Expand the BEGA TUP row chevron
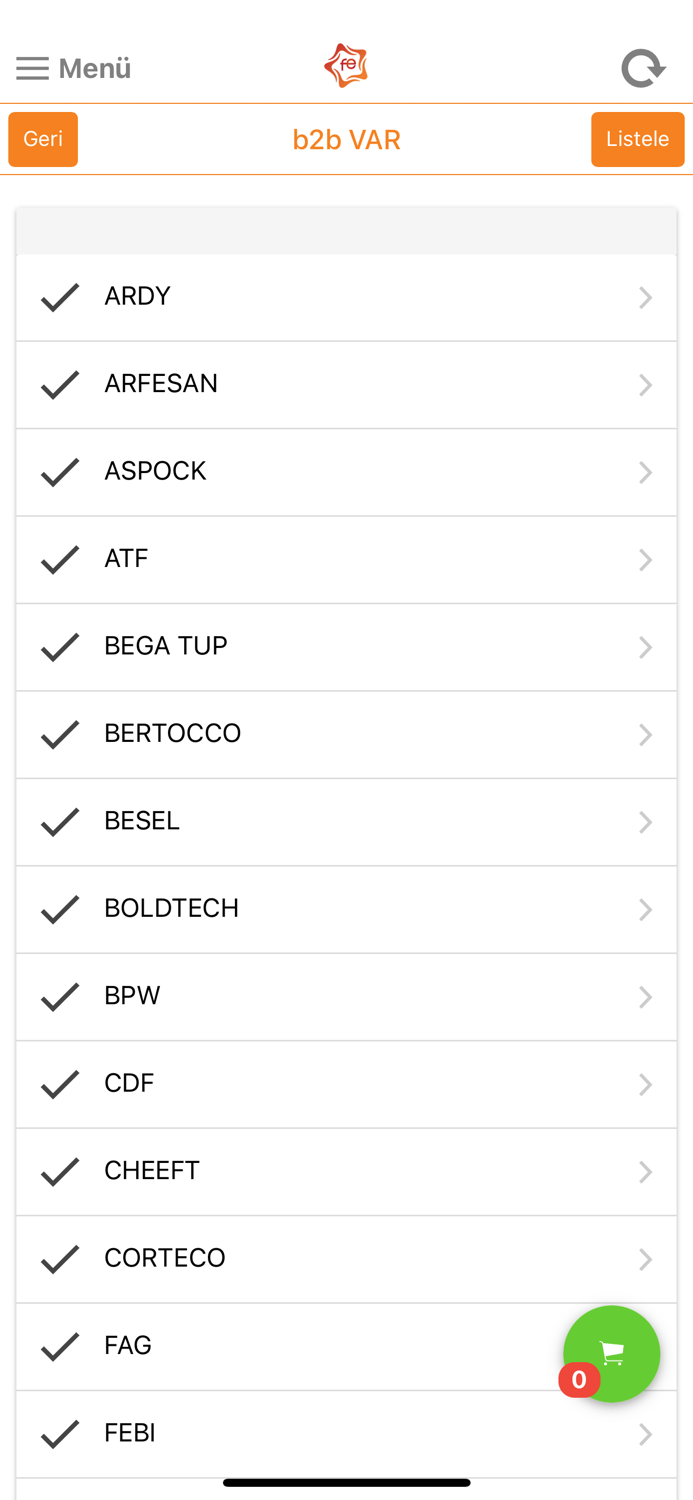Image resolution: width=693 pixels, height=1500 pixels. (x=645, y=647)
